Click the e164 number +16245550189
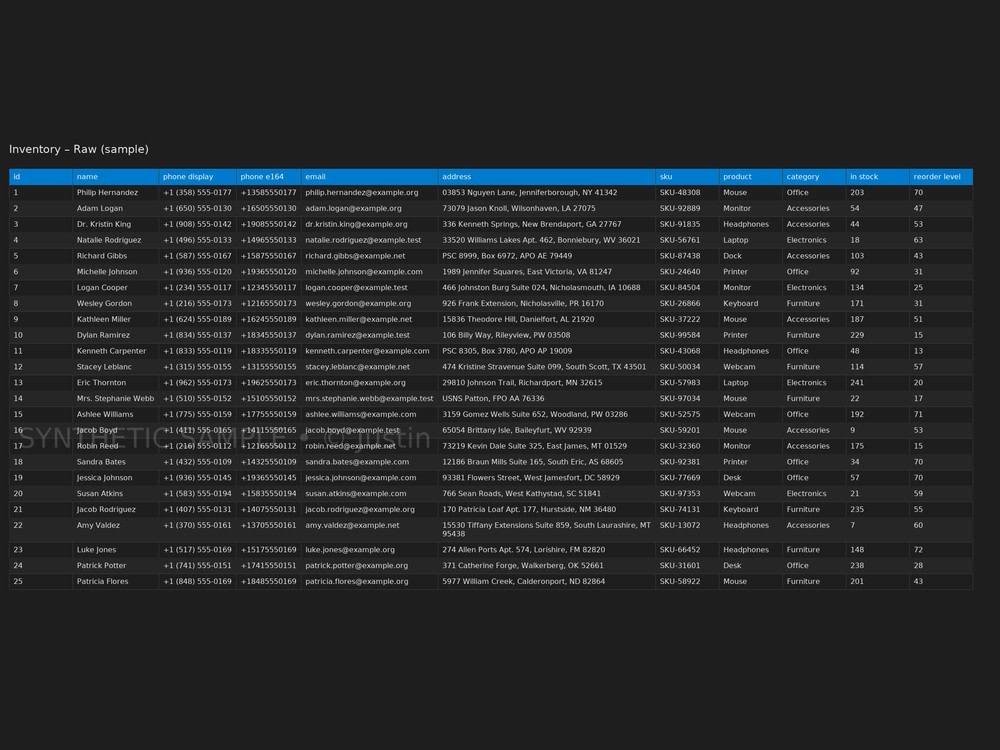The image size is (1000, 750). pyautogui.click(x=268, y=320)
